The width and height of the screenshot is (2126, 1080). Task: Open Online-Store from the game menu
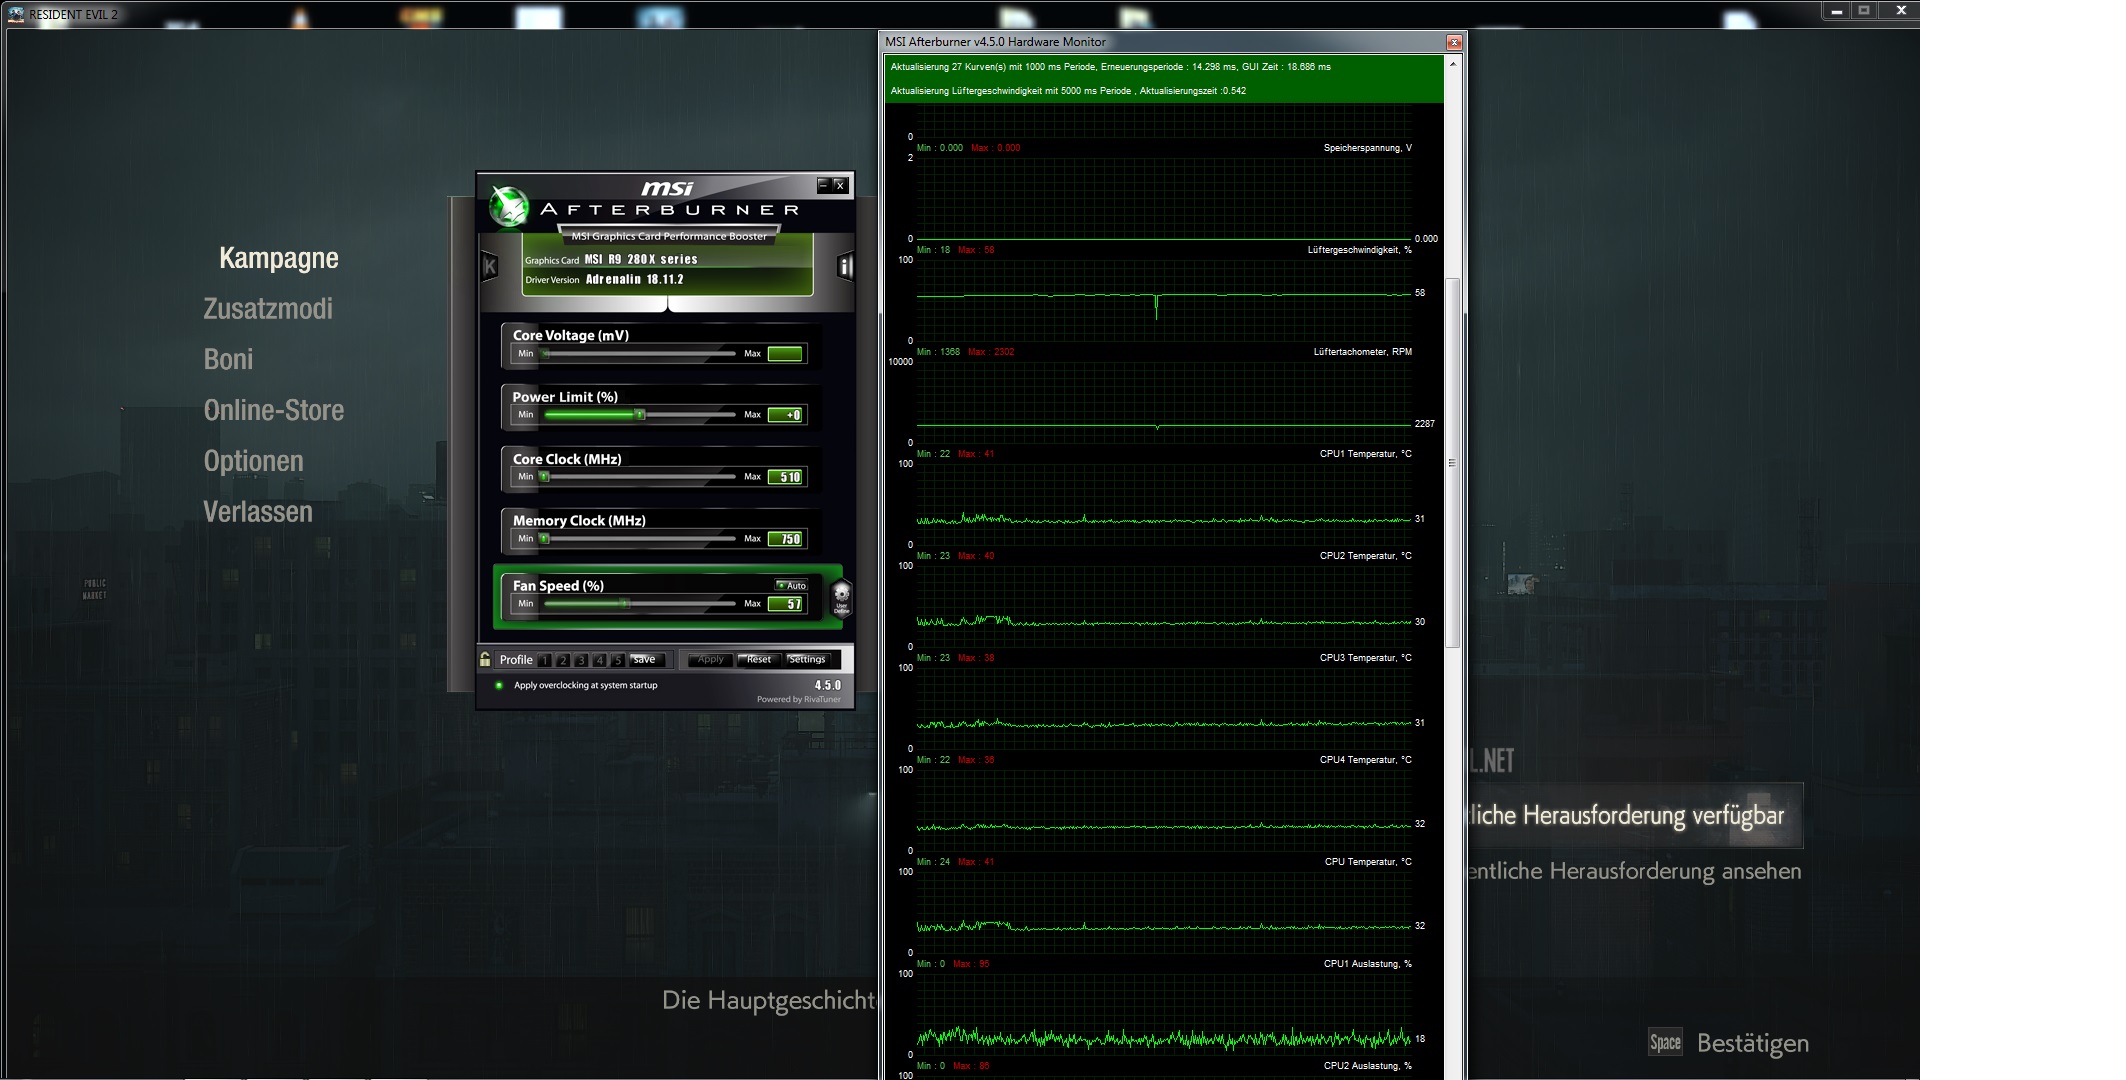point(274,411)
